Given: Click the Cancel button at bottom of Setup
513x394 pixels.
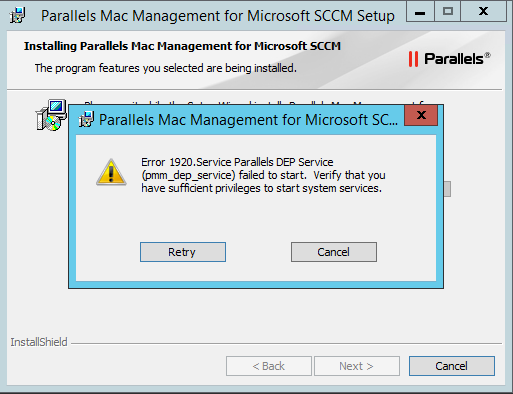Looking at the screenshot, I should point(452,366).
